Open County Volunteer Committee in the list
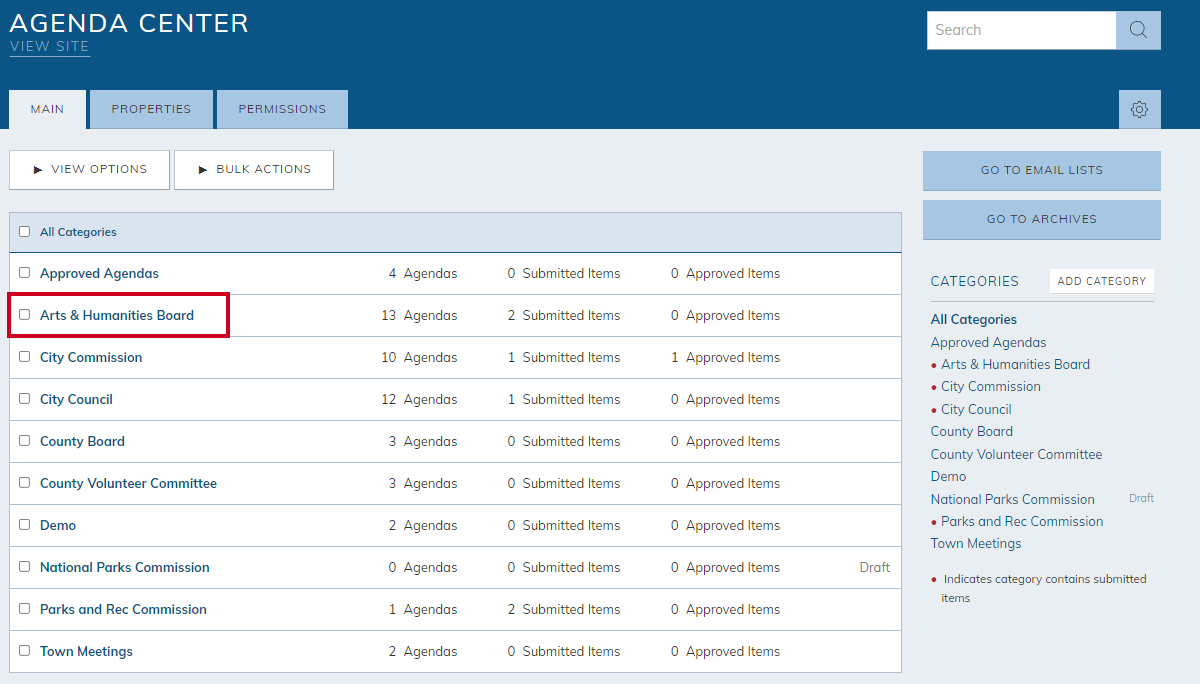The width and height of the screenshot is (1200, 684). point(128,483)
